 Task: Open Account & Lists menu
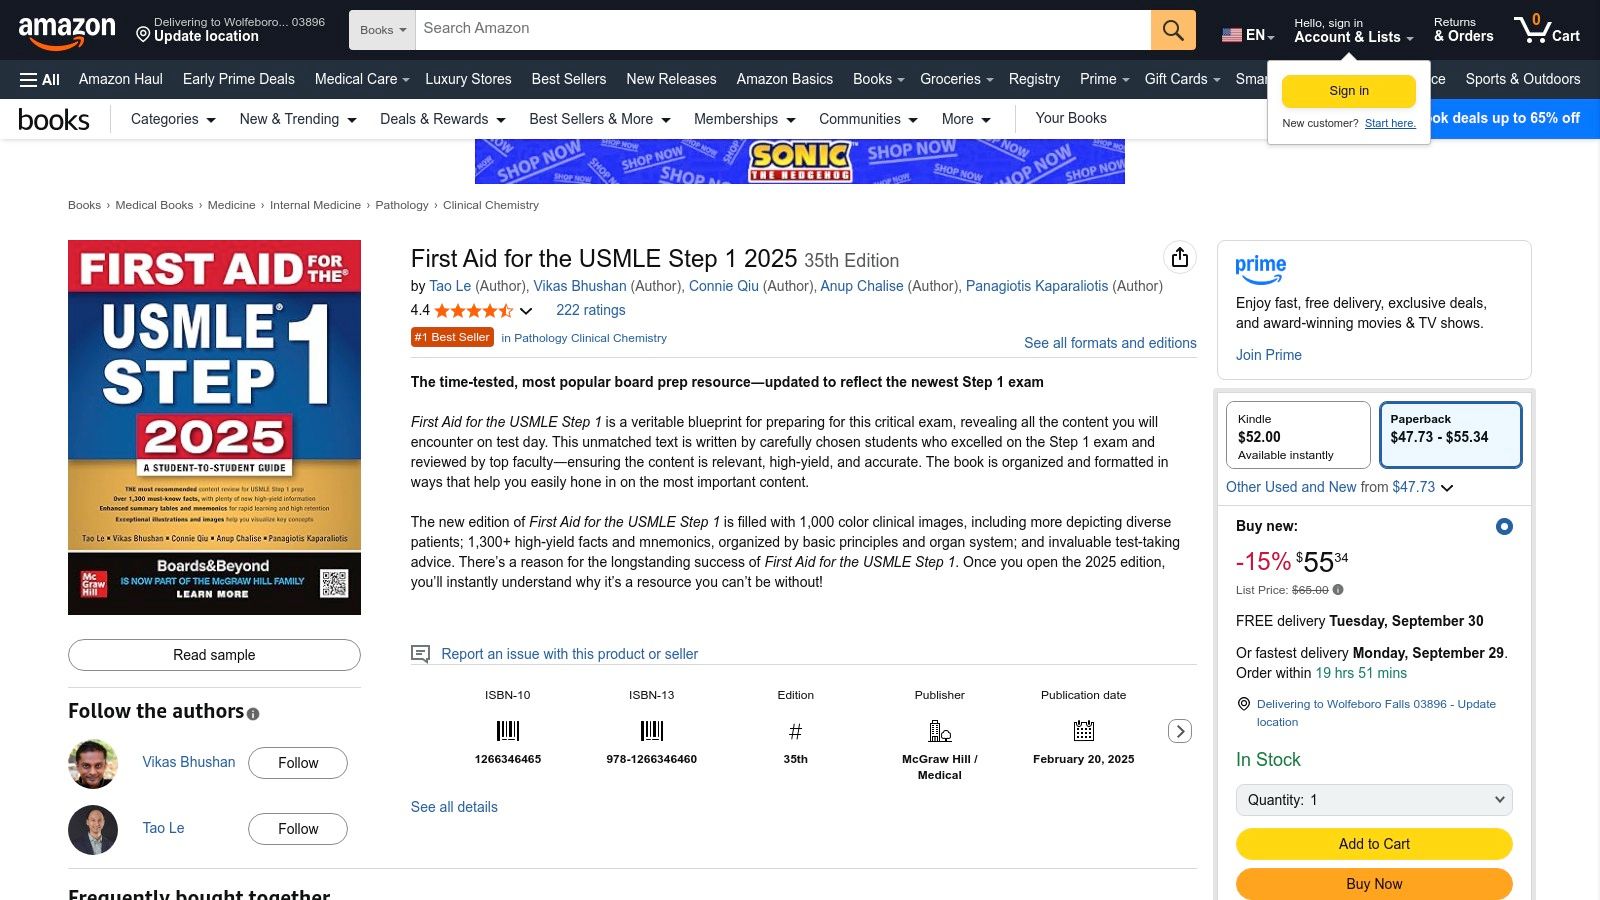coord(1353,30)
